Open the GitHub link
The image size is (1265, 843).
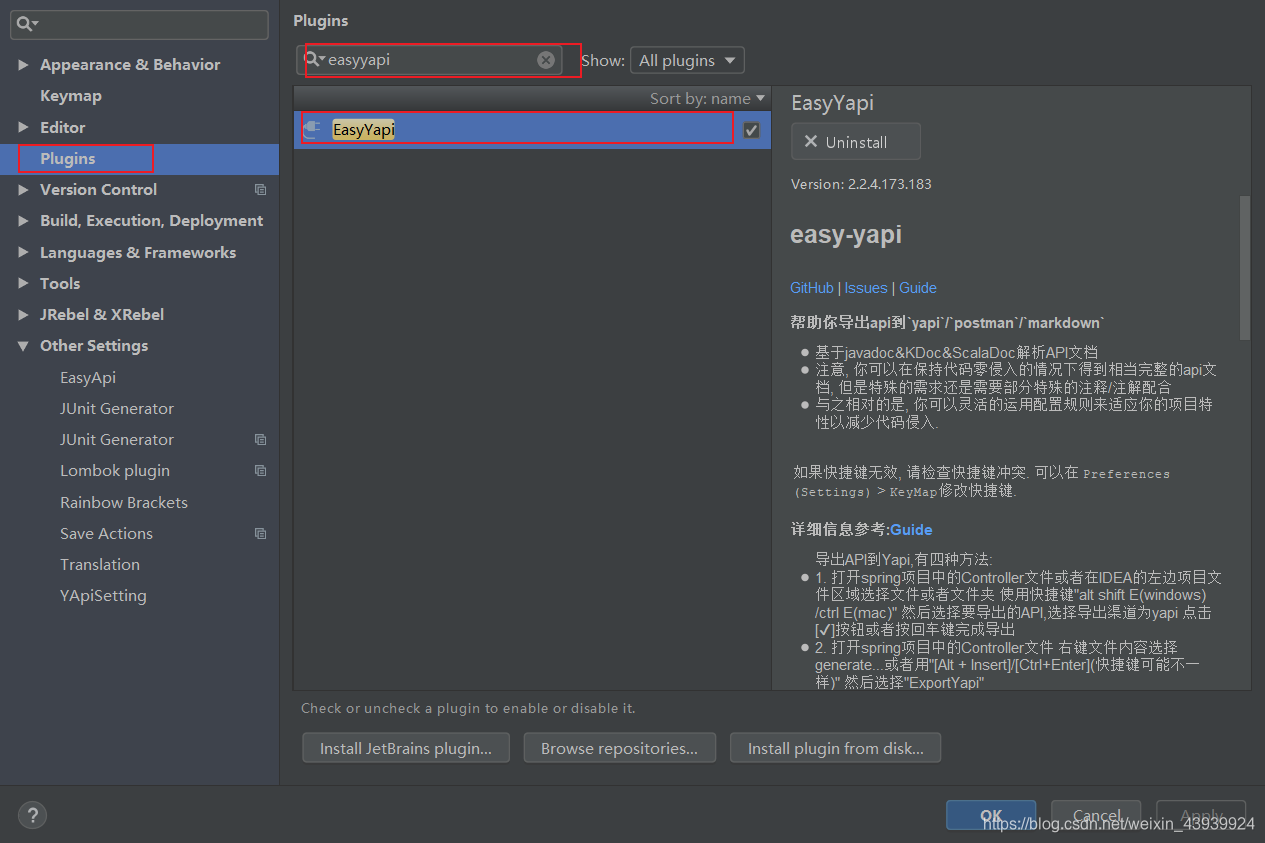812,288
